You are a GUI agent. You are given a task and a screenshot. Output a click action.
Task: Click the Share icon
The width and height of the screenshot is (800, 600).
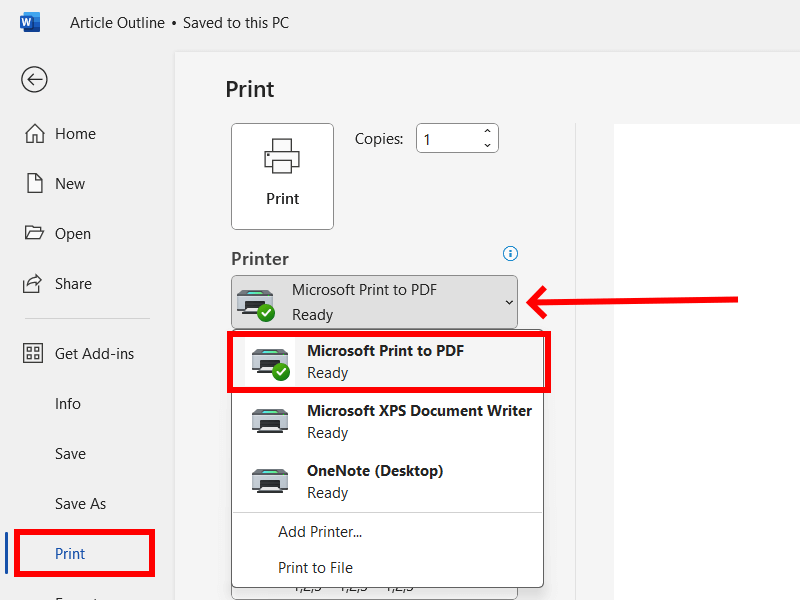(x=34, y=283)
